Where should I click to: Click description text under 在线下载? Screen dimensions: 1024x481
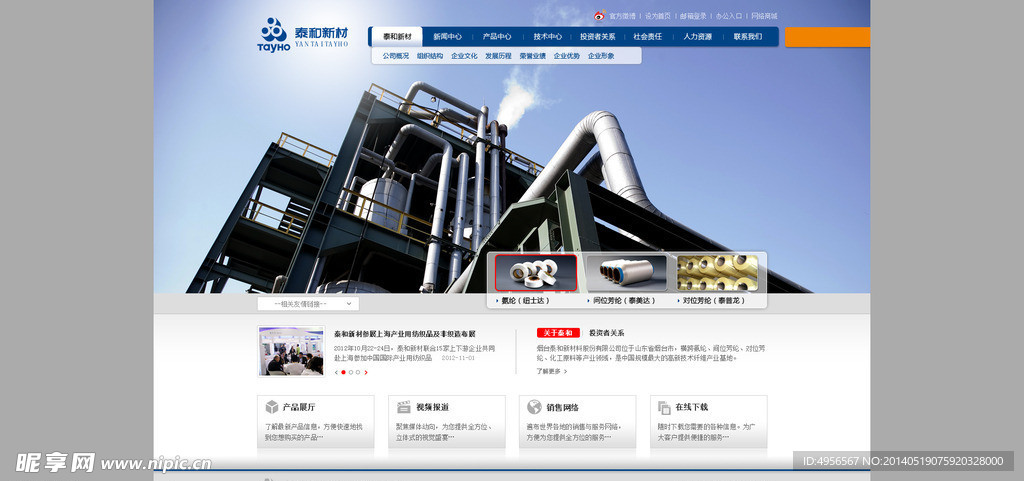pyautogui.click(x=707, y=432)
